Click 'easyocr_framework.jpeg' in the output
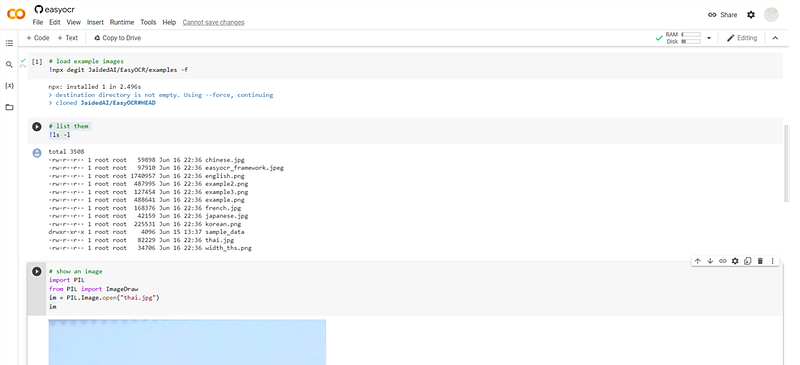 click(x=244, y=168)
